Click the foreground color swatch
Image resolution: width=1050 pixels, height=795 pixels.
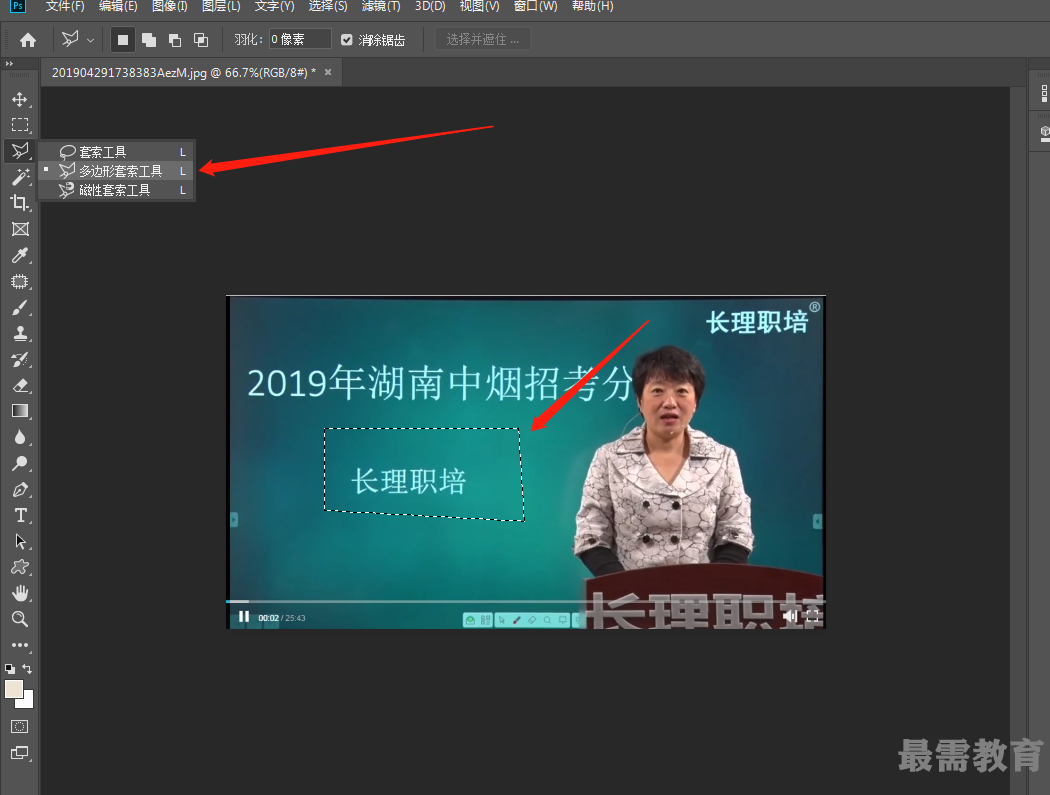13,689
